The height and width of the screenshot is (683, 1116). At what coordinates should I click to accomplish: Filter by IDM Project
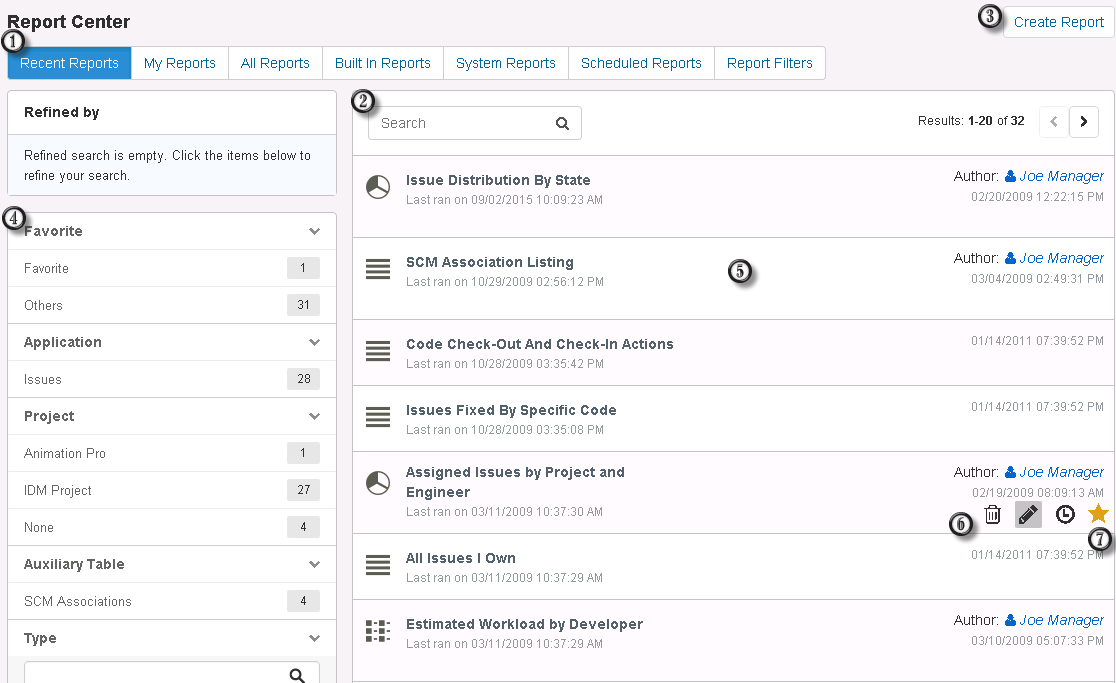click(x=58, y=490)
